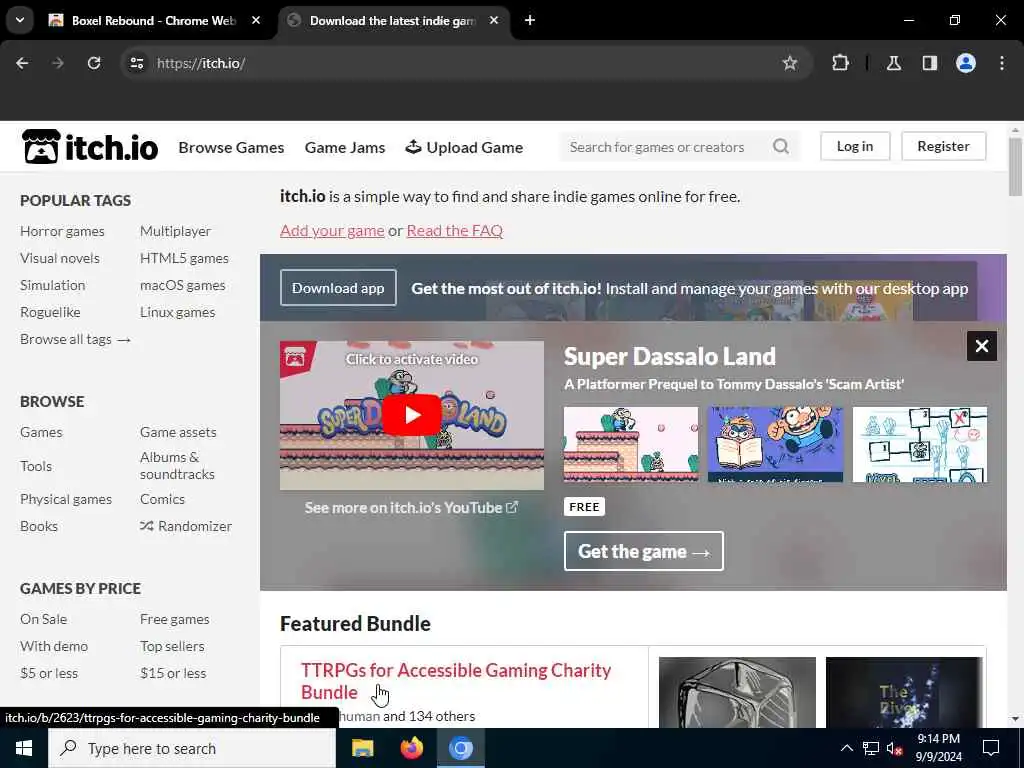Viewport: 1024px width, 768px height.
Task: Open Chrome three-dot menu
Action: 1002,63
